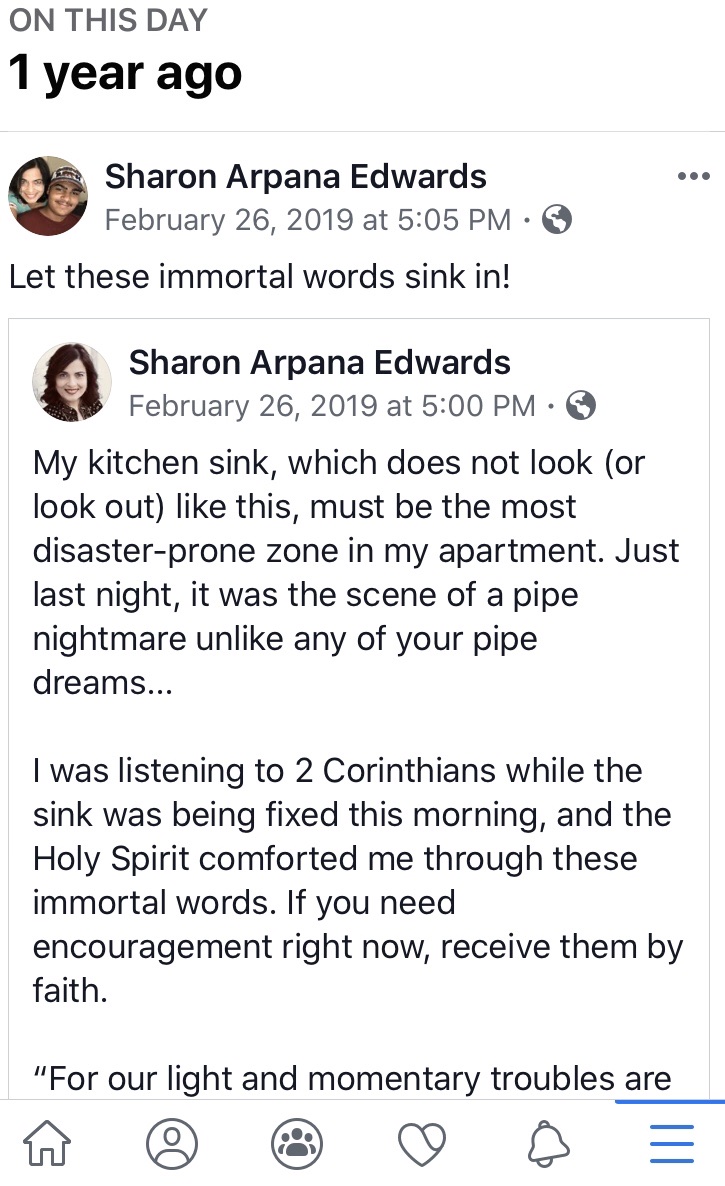Open the Dating heart icon
This screenshot has width=725, height=1186.
pos(421,1142)
